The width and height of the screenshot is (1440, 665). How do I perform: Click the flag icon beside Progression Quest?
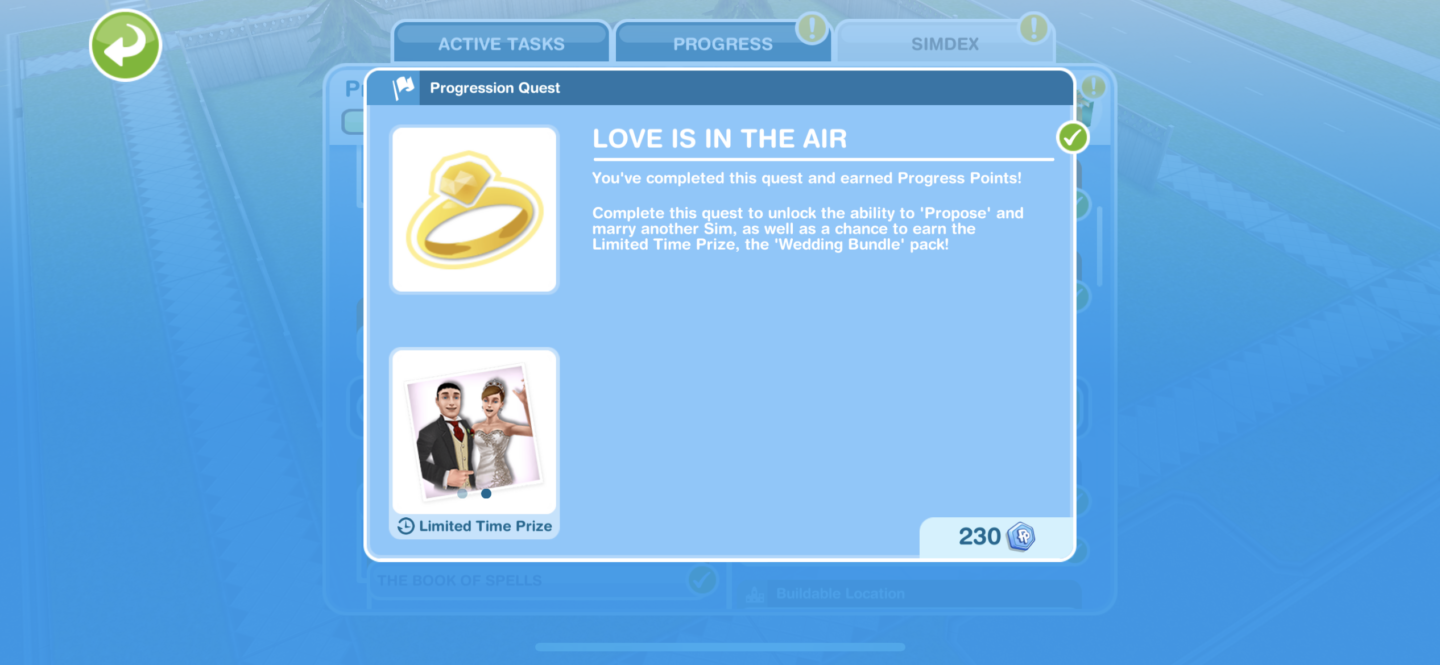click(x=404, y=88)
